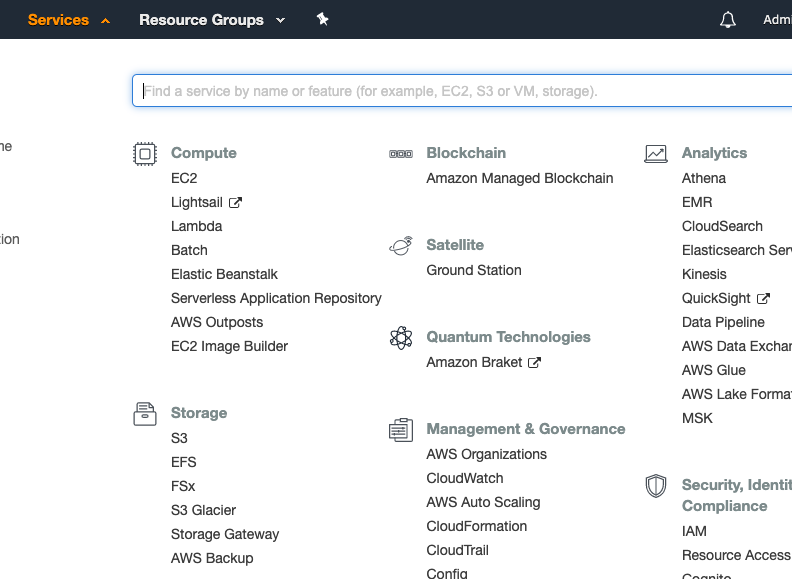
Task: Go to S3 storage service
Action: tap(179, 438)
